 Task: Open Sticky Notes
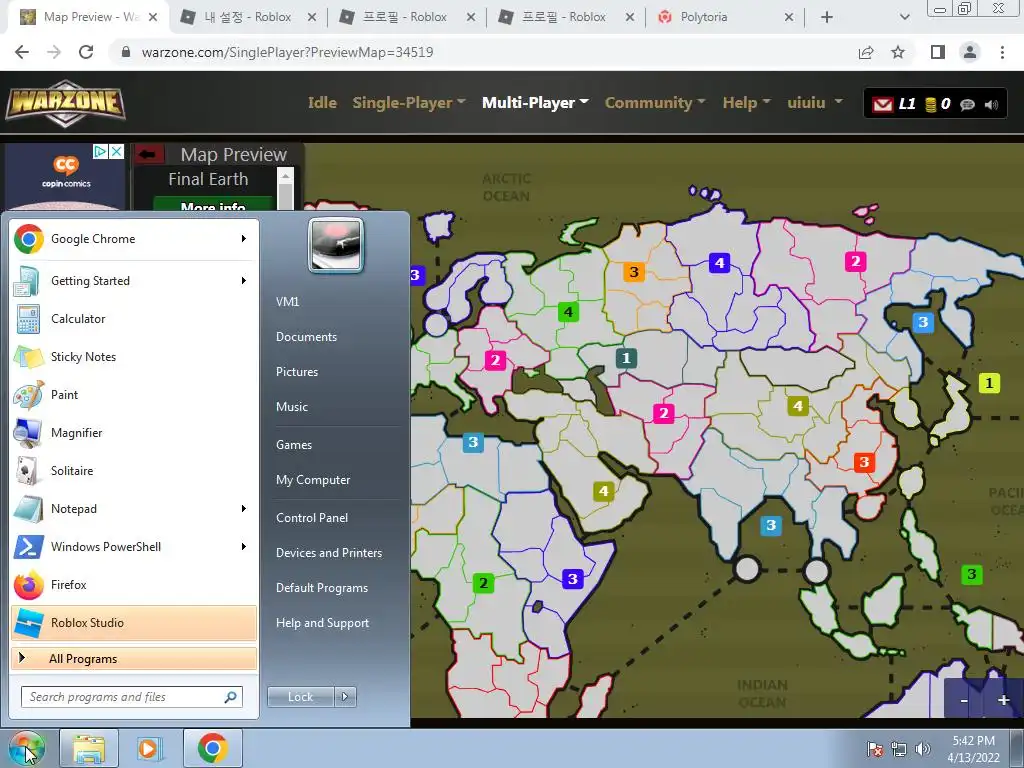tap(134, 357)
